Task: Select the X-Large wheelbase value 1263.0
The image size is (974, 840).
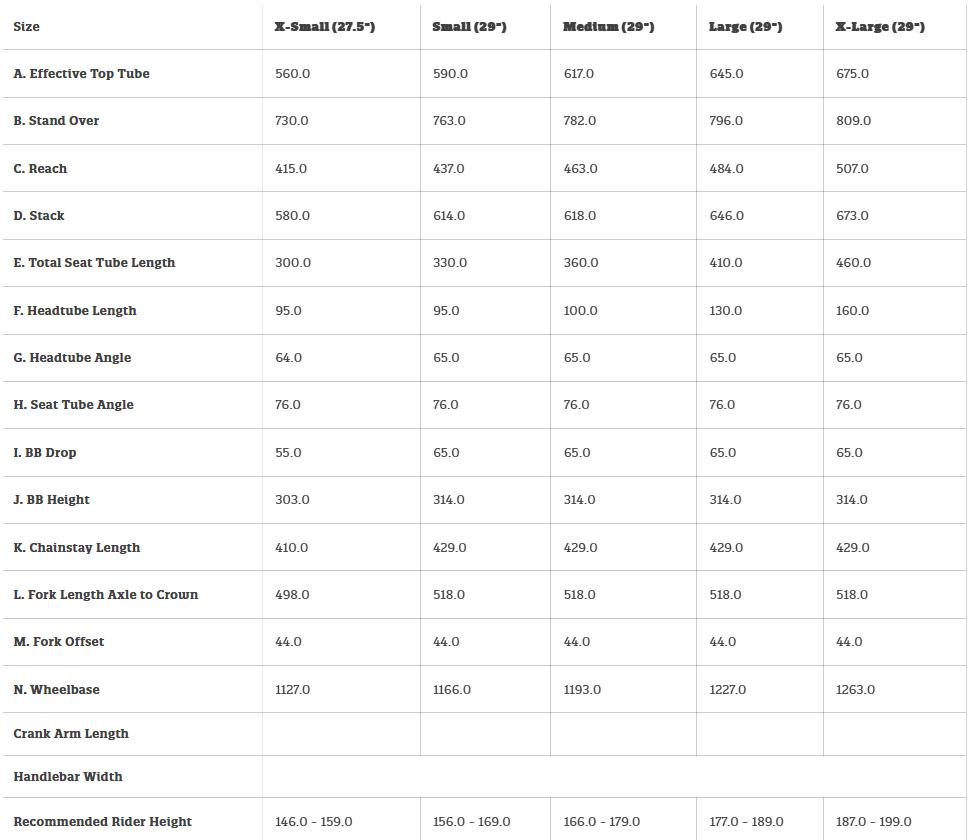Action: (855, 690)
